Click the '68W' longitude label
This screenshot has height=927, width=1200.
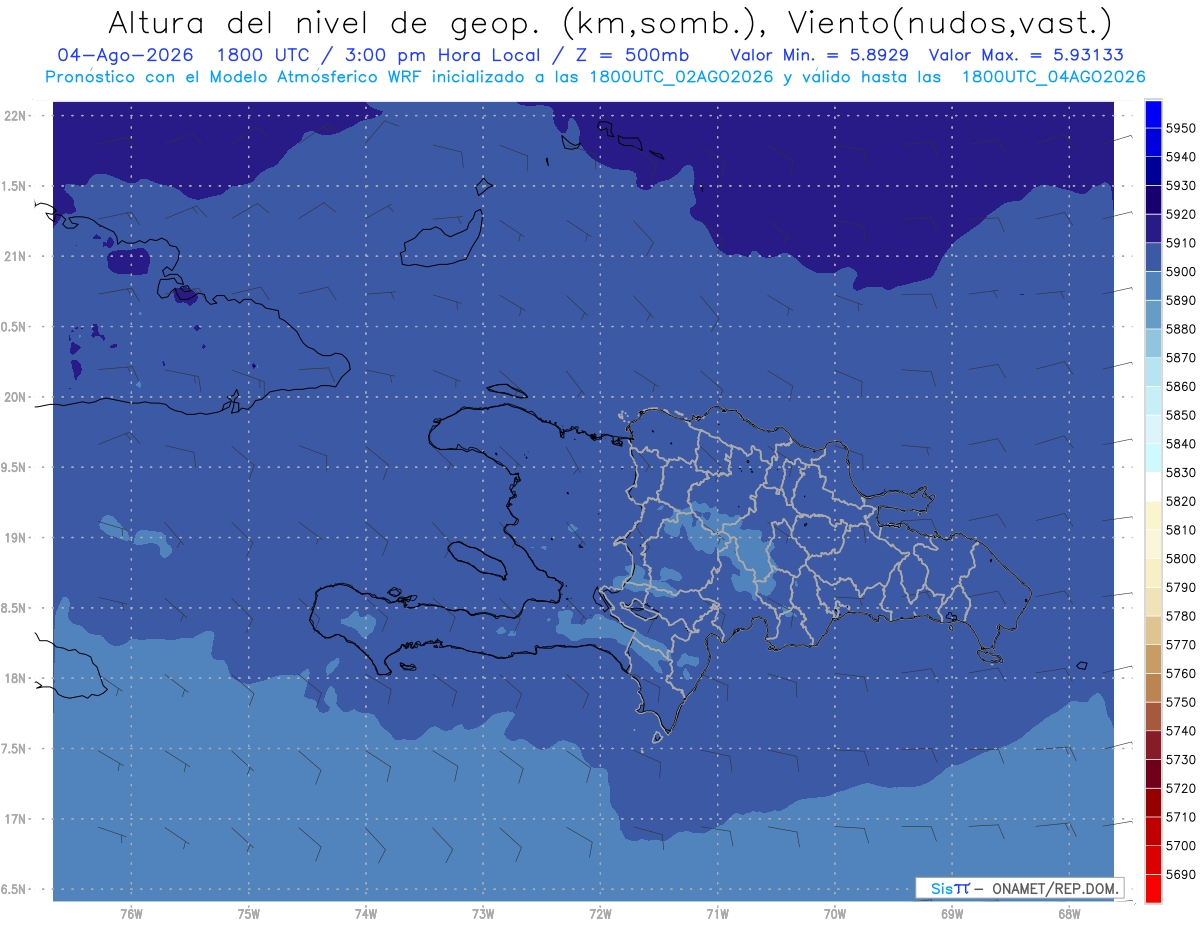(1069, 913)
